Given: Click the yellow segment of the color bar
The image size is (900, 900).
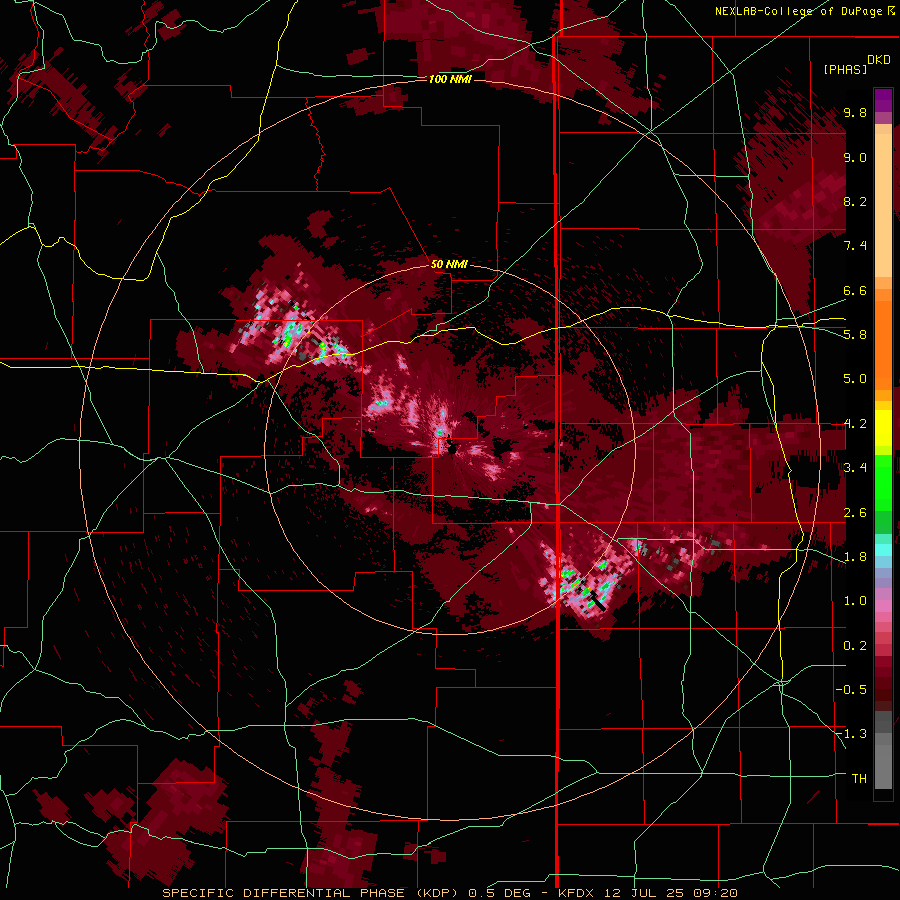Looking at the screenshot, I should point(883,428).
